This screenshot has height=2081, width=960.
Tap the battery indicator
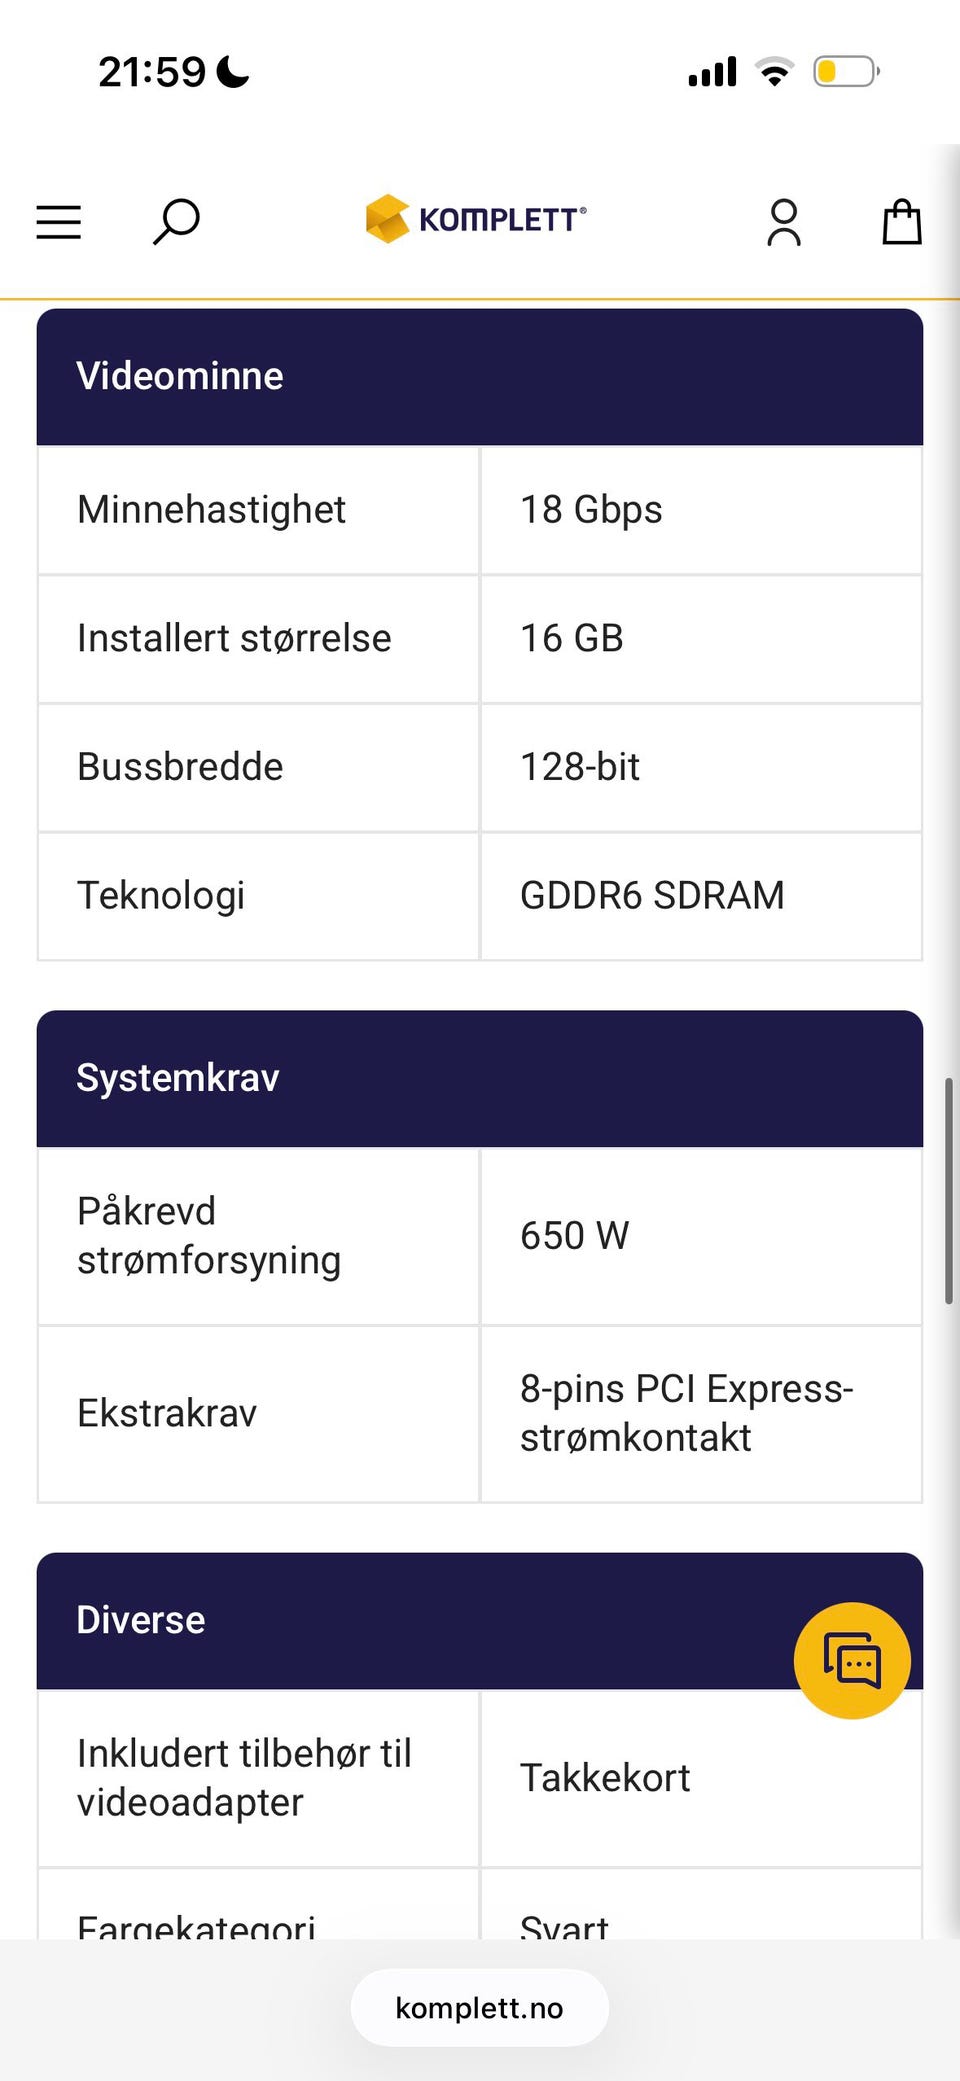(x=846, y=72)
